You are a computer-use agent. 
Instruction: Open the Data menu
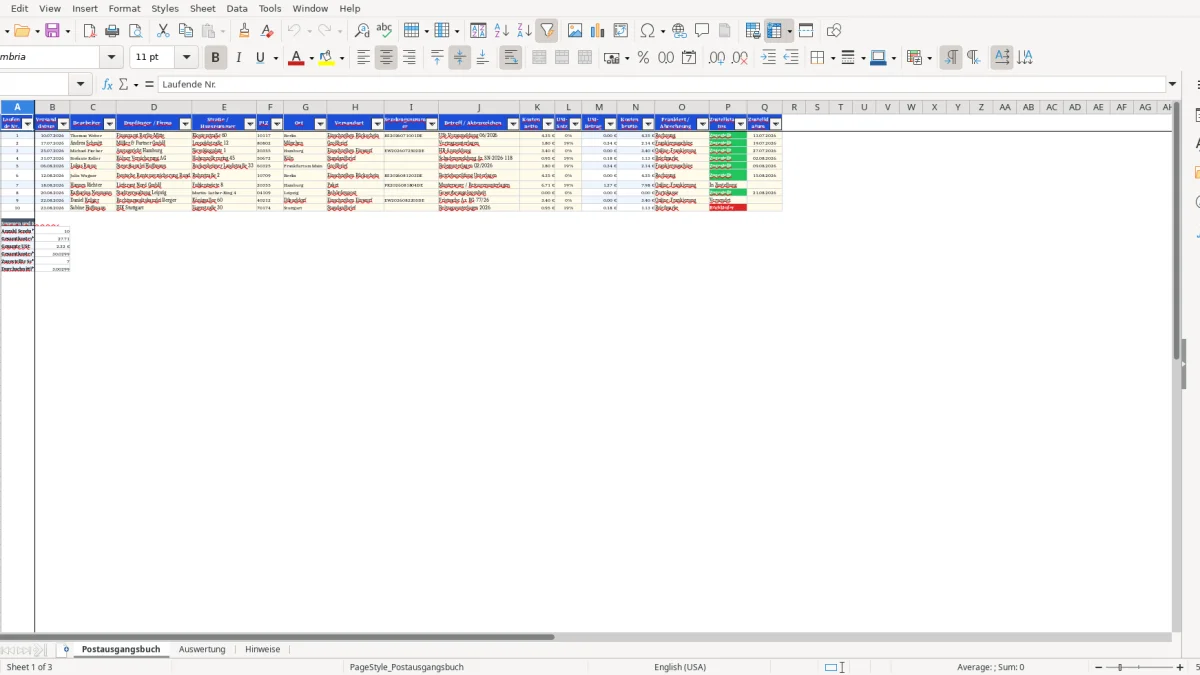click(x=237, y=8)
